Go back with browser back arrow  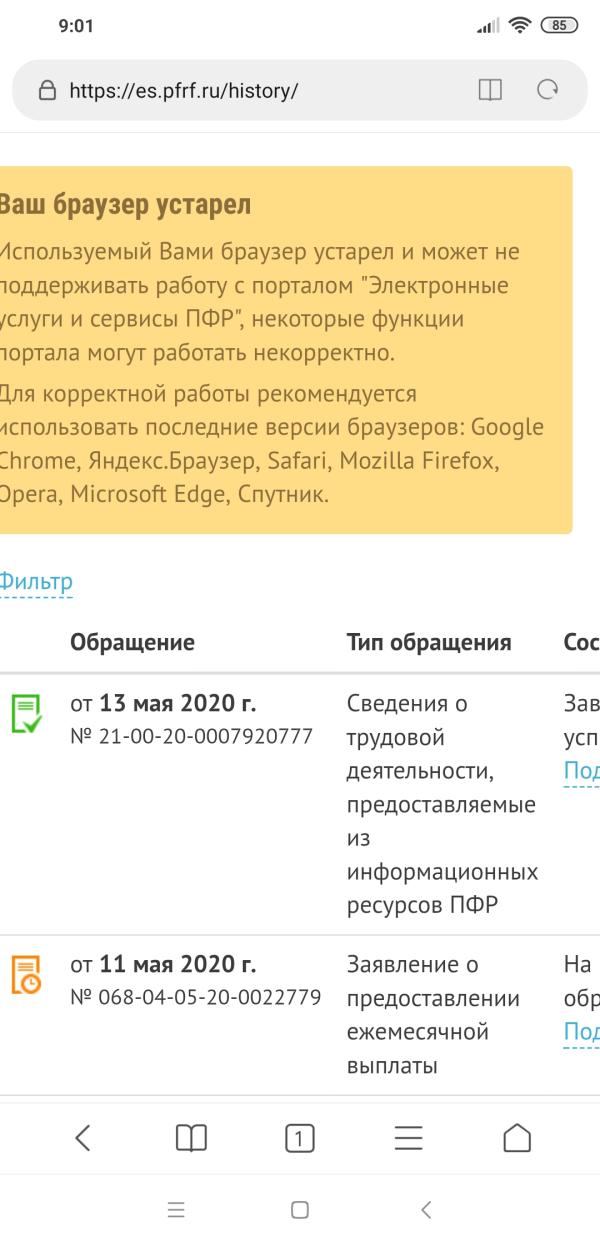coord(83,1137)
